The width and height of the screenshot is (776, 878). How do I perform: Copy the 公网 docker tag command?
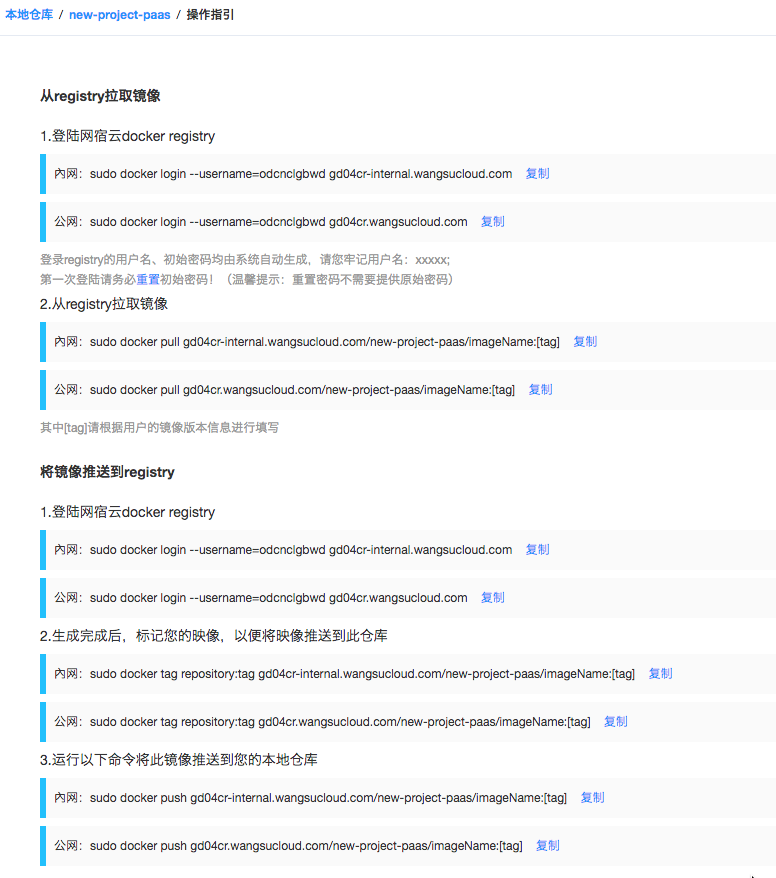click(615, 722)
